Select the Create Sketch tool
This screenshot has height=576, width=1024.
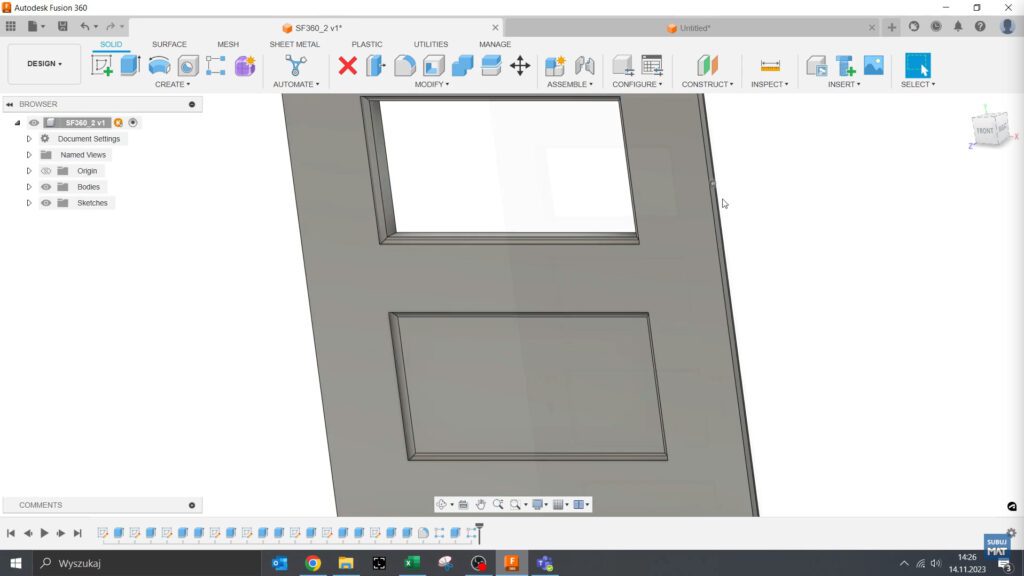(105, 66)
